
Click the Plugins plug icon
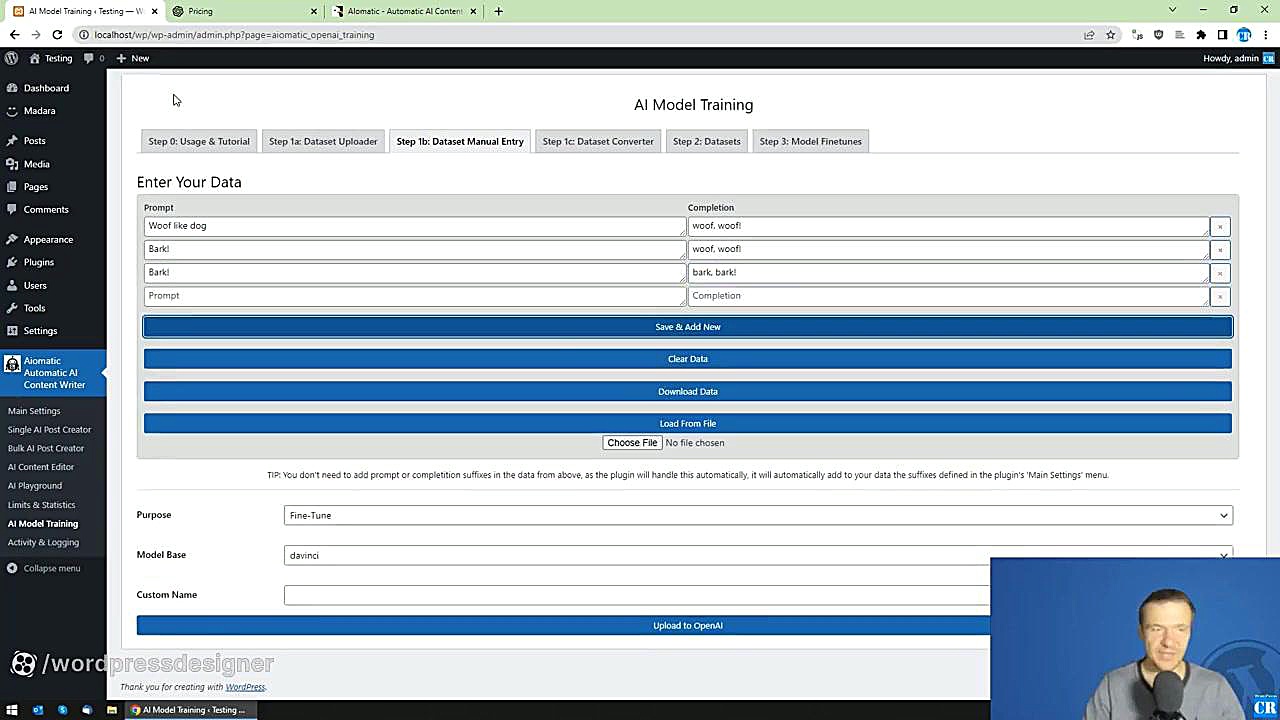pyautogui.click(x=12, y=262)
